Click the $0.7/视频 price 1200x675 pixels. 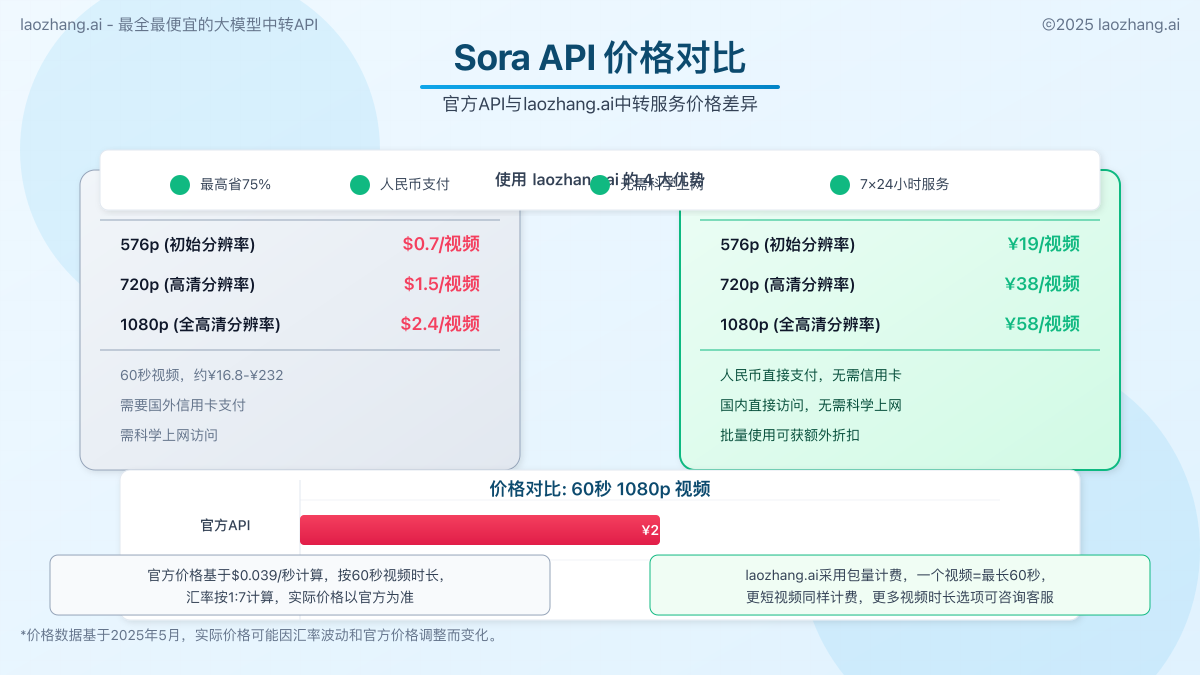tap(441, 244)
